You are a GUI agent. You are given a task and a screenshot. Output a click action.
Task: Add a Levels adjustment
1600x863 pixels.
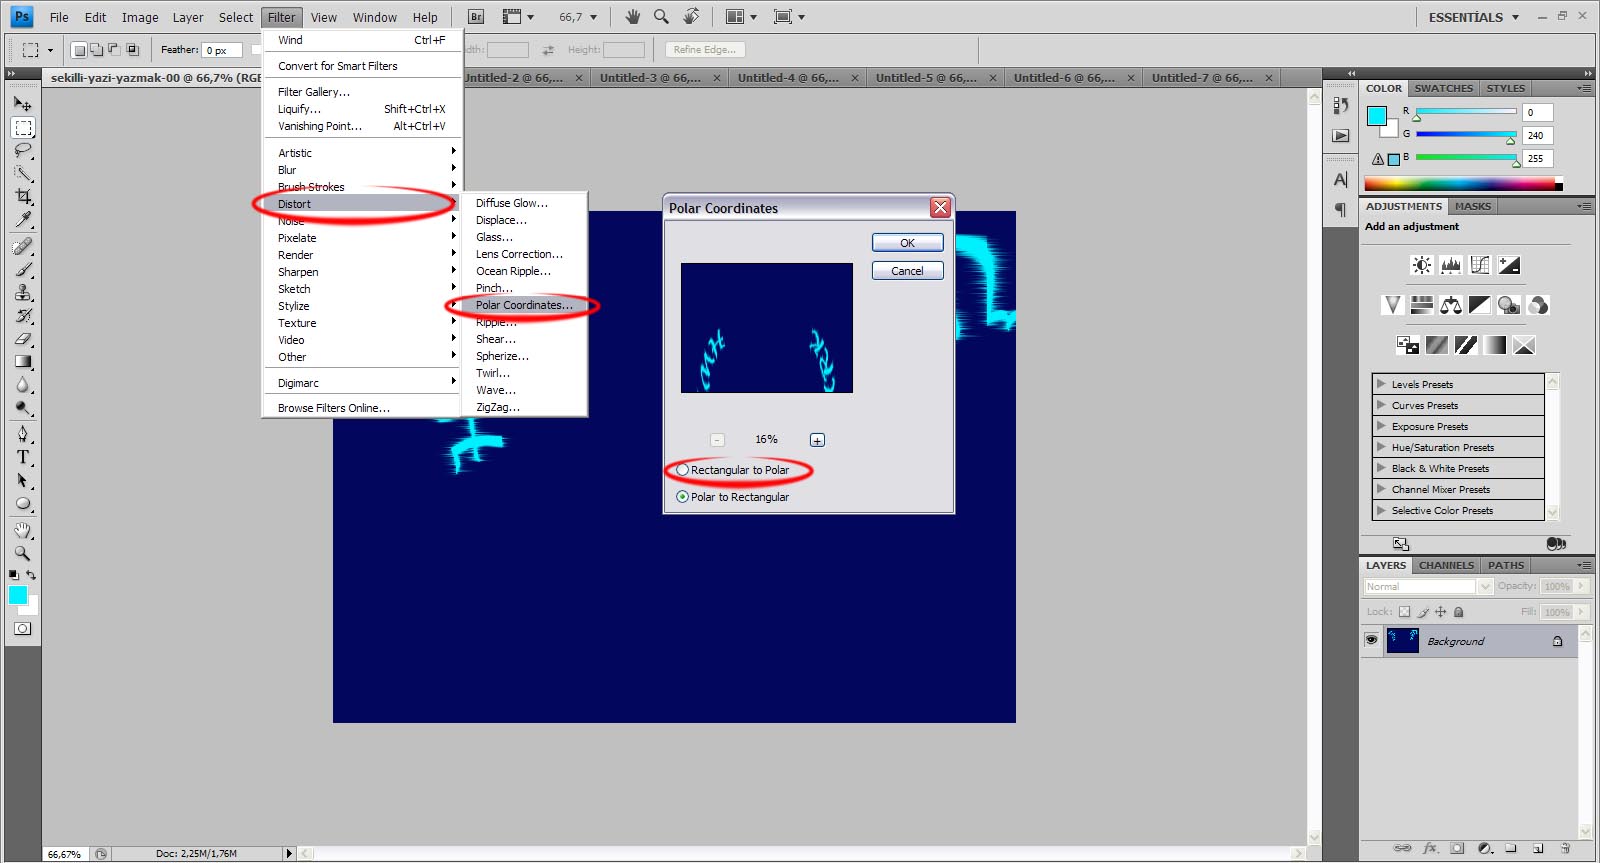point(1451,265)
